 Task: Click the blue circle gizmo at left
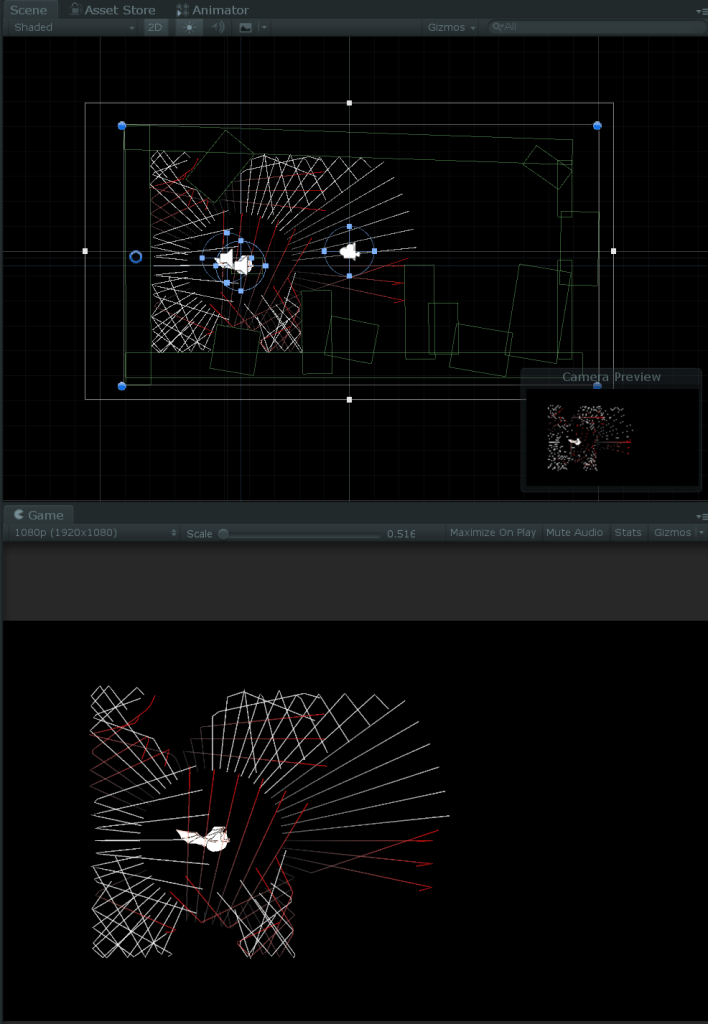point(137,257)
